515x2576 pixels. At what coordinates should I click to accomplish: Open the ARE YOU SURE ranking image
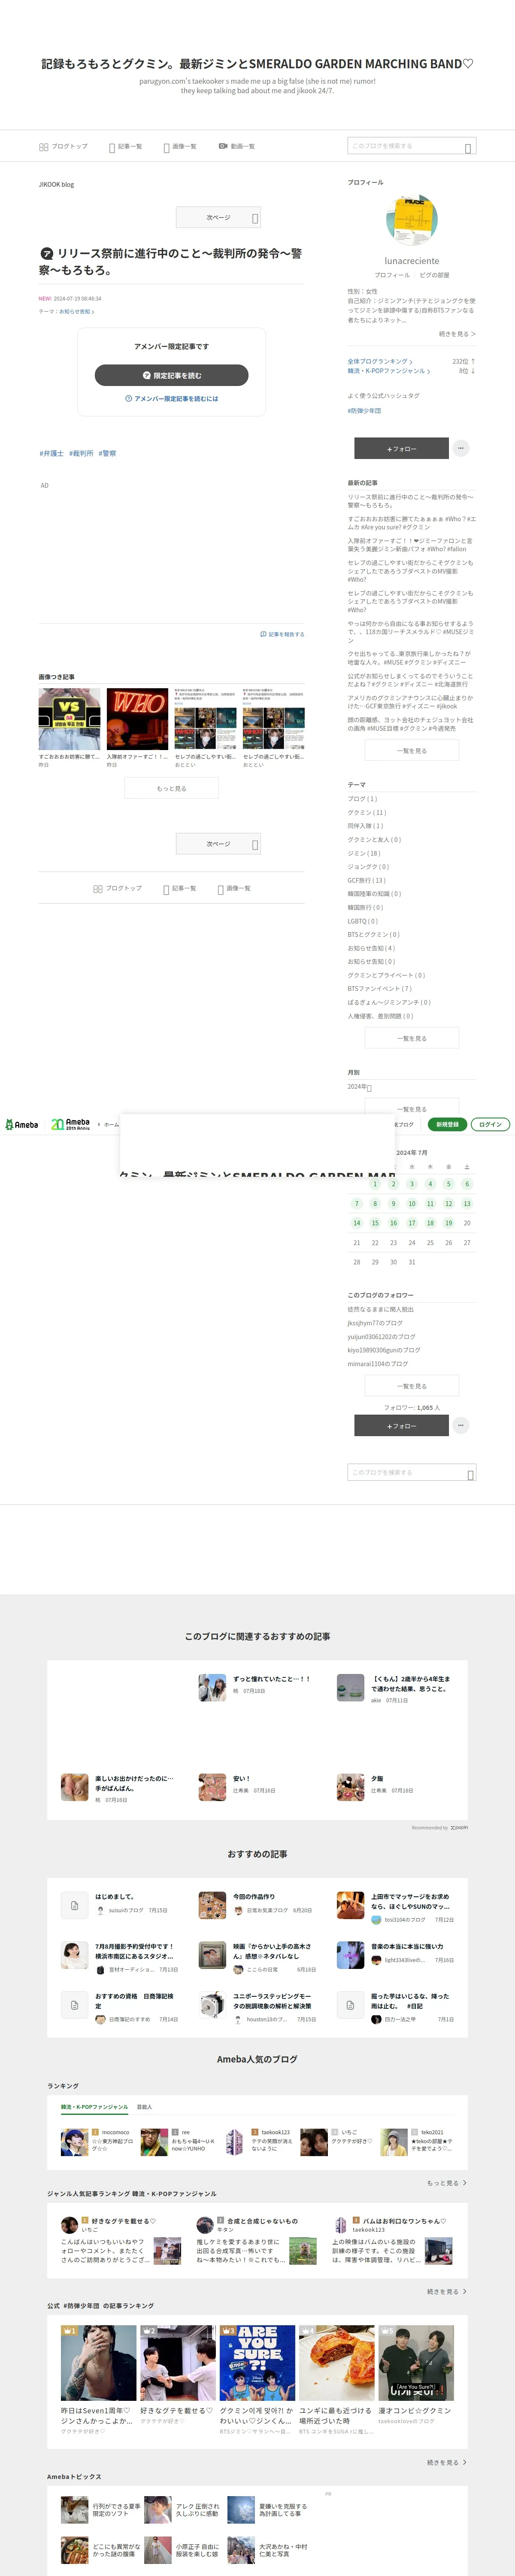[257, 2363]
